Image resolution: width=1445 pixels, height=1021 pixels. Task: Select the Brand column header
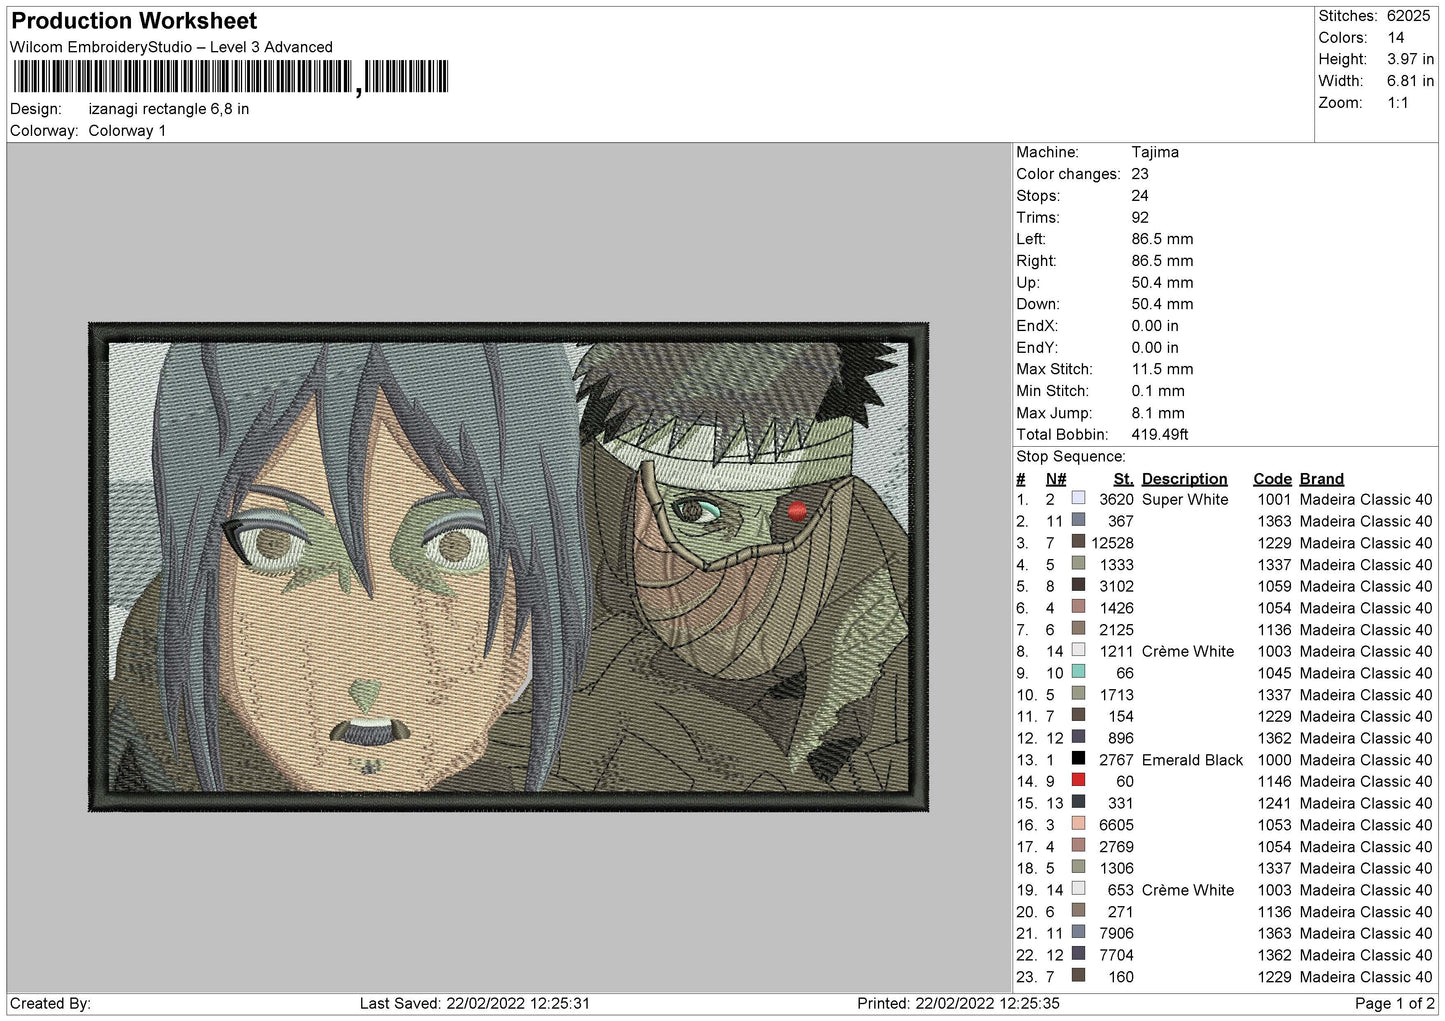(x=1322, y=479)
